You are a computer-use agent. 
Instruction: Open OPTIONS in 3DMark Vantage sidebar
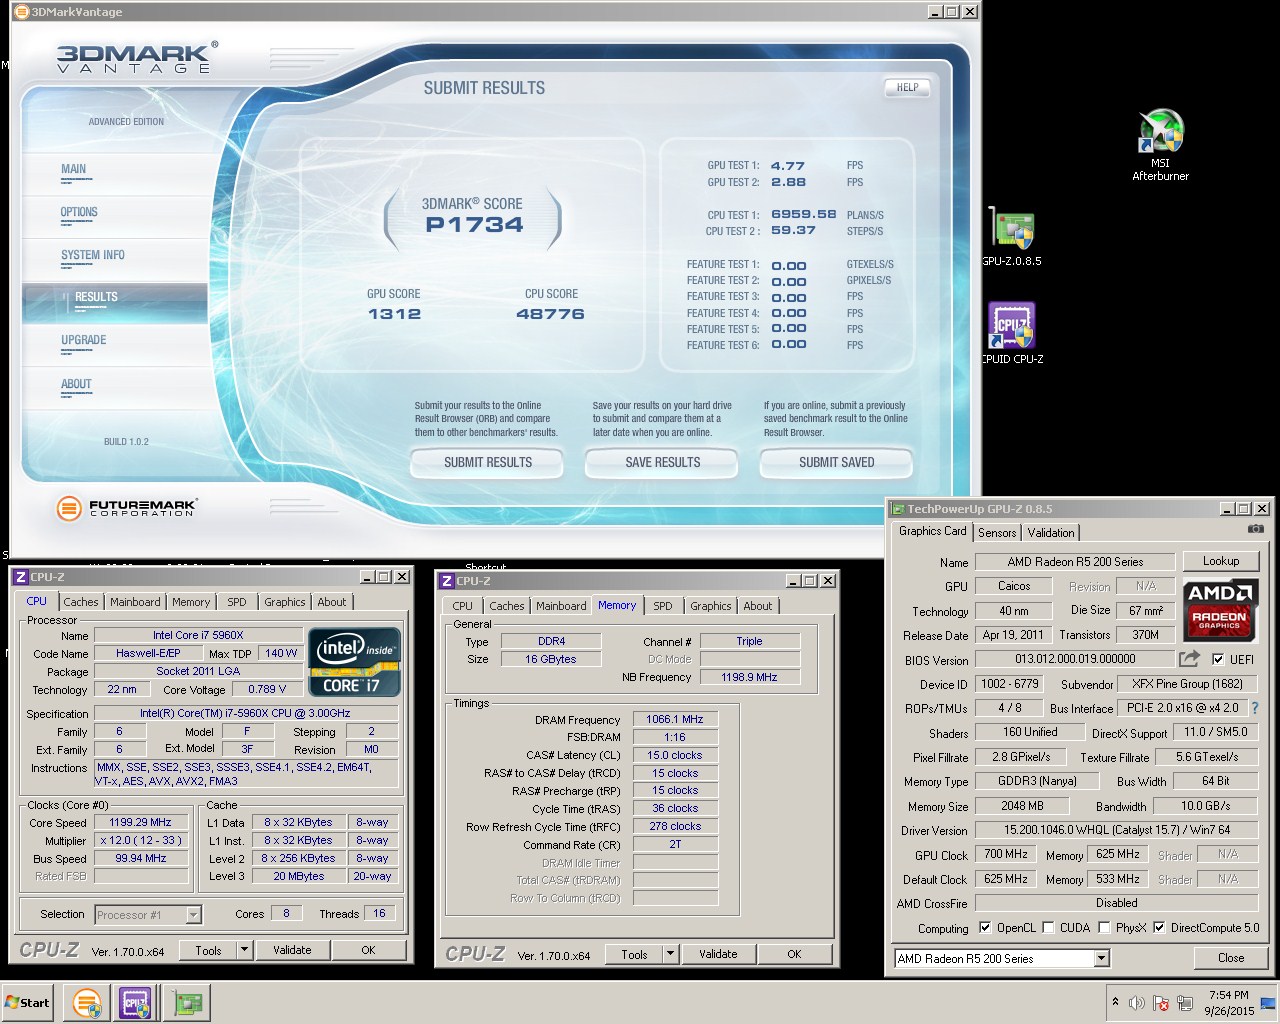[79, 212]
